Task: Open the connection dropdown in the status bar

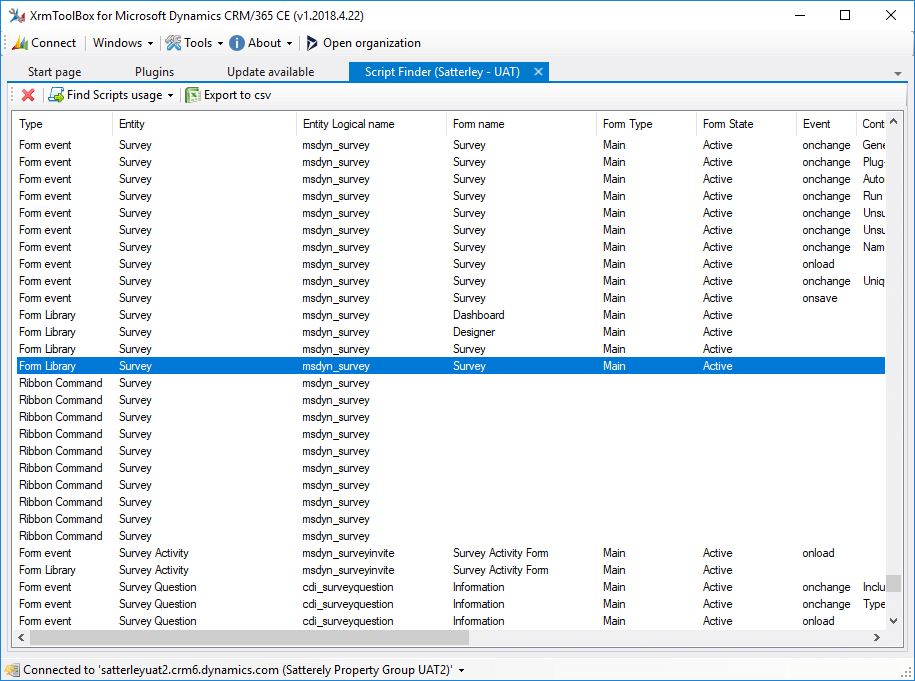Action: (x=462, y=670)
